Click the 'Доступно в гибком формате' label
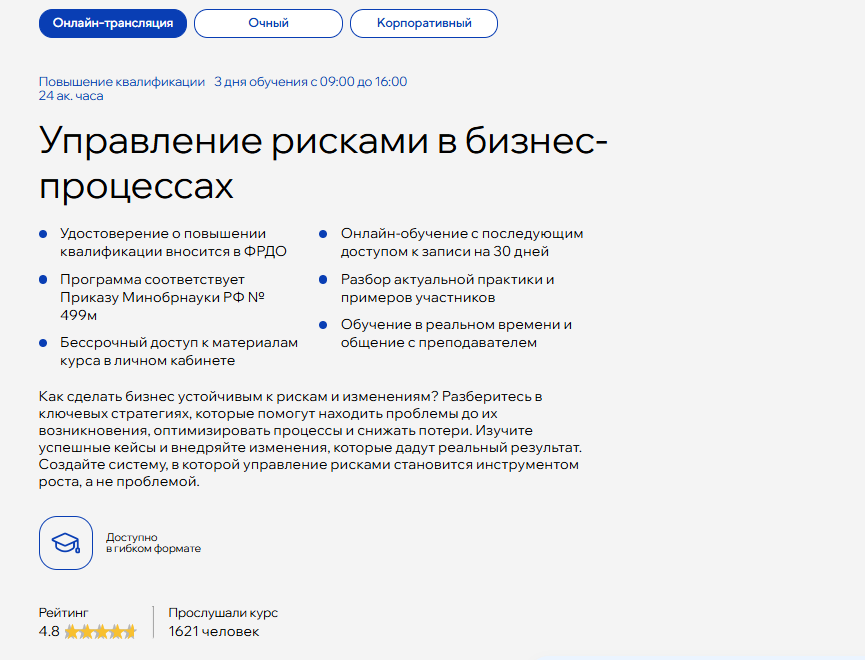 click(x=153, y=543)
